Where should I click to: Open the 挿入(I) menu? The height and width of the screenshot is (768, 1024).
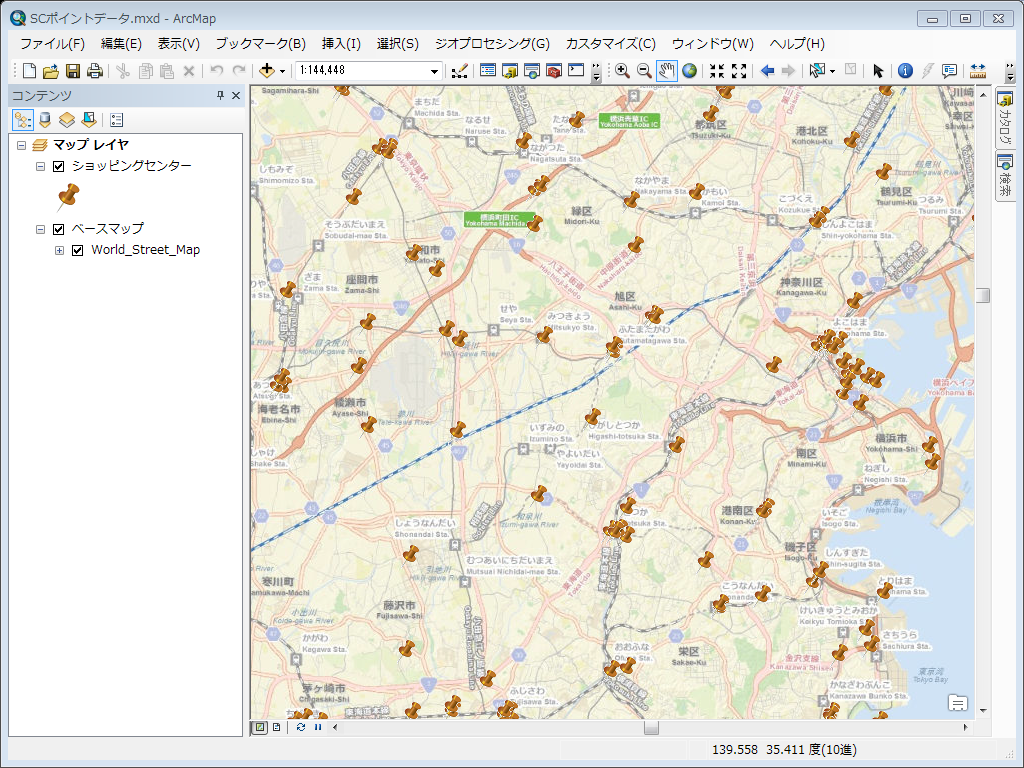(341, 44)
